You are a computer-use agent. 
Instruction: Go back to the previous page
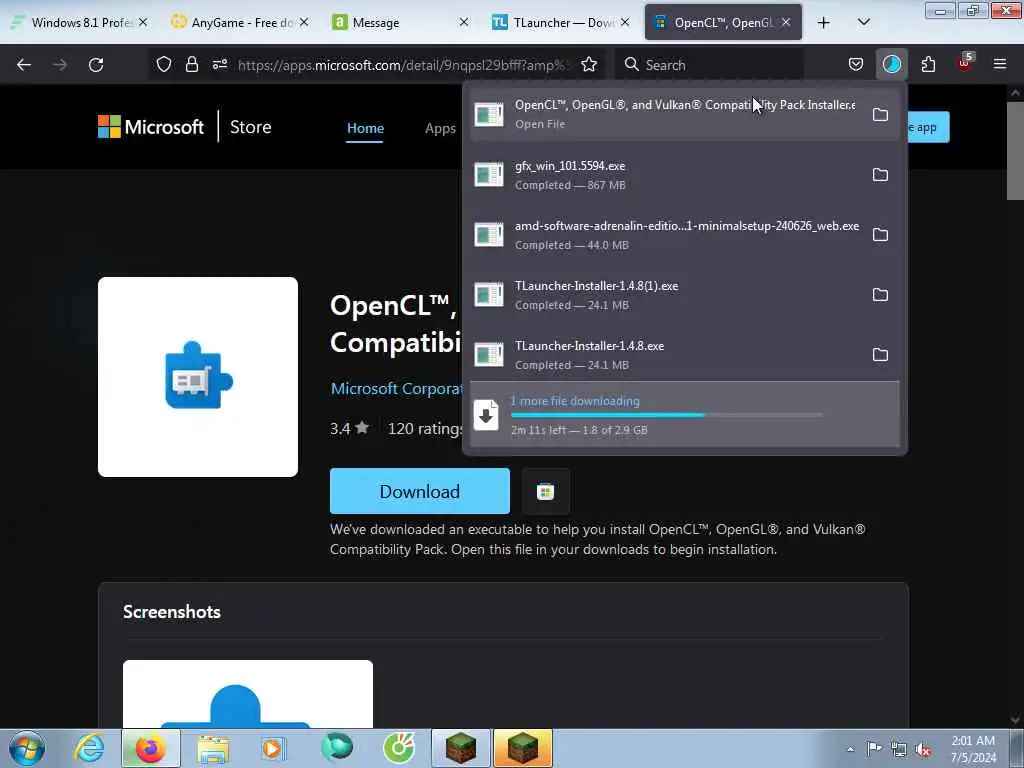coord(24,65)
